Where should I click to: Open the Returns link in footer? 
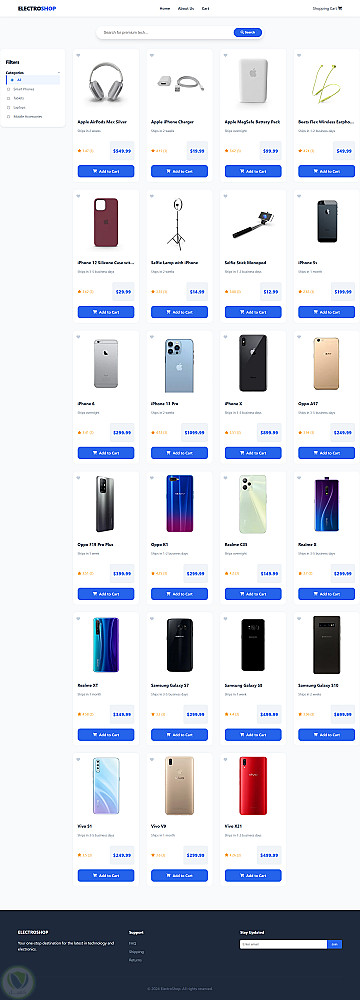click(135, 960)
